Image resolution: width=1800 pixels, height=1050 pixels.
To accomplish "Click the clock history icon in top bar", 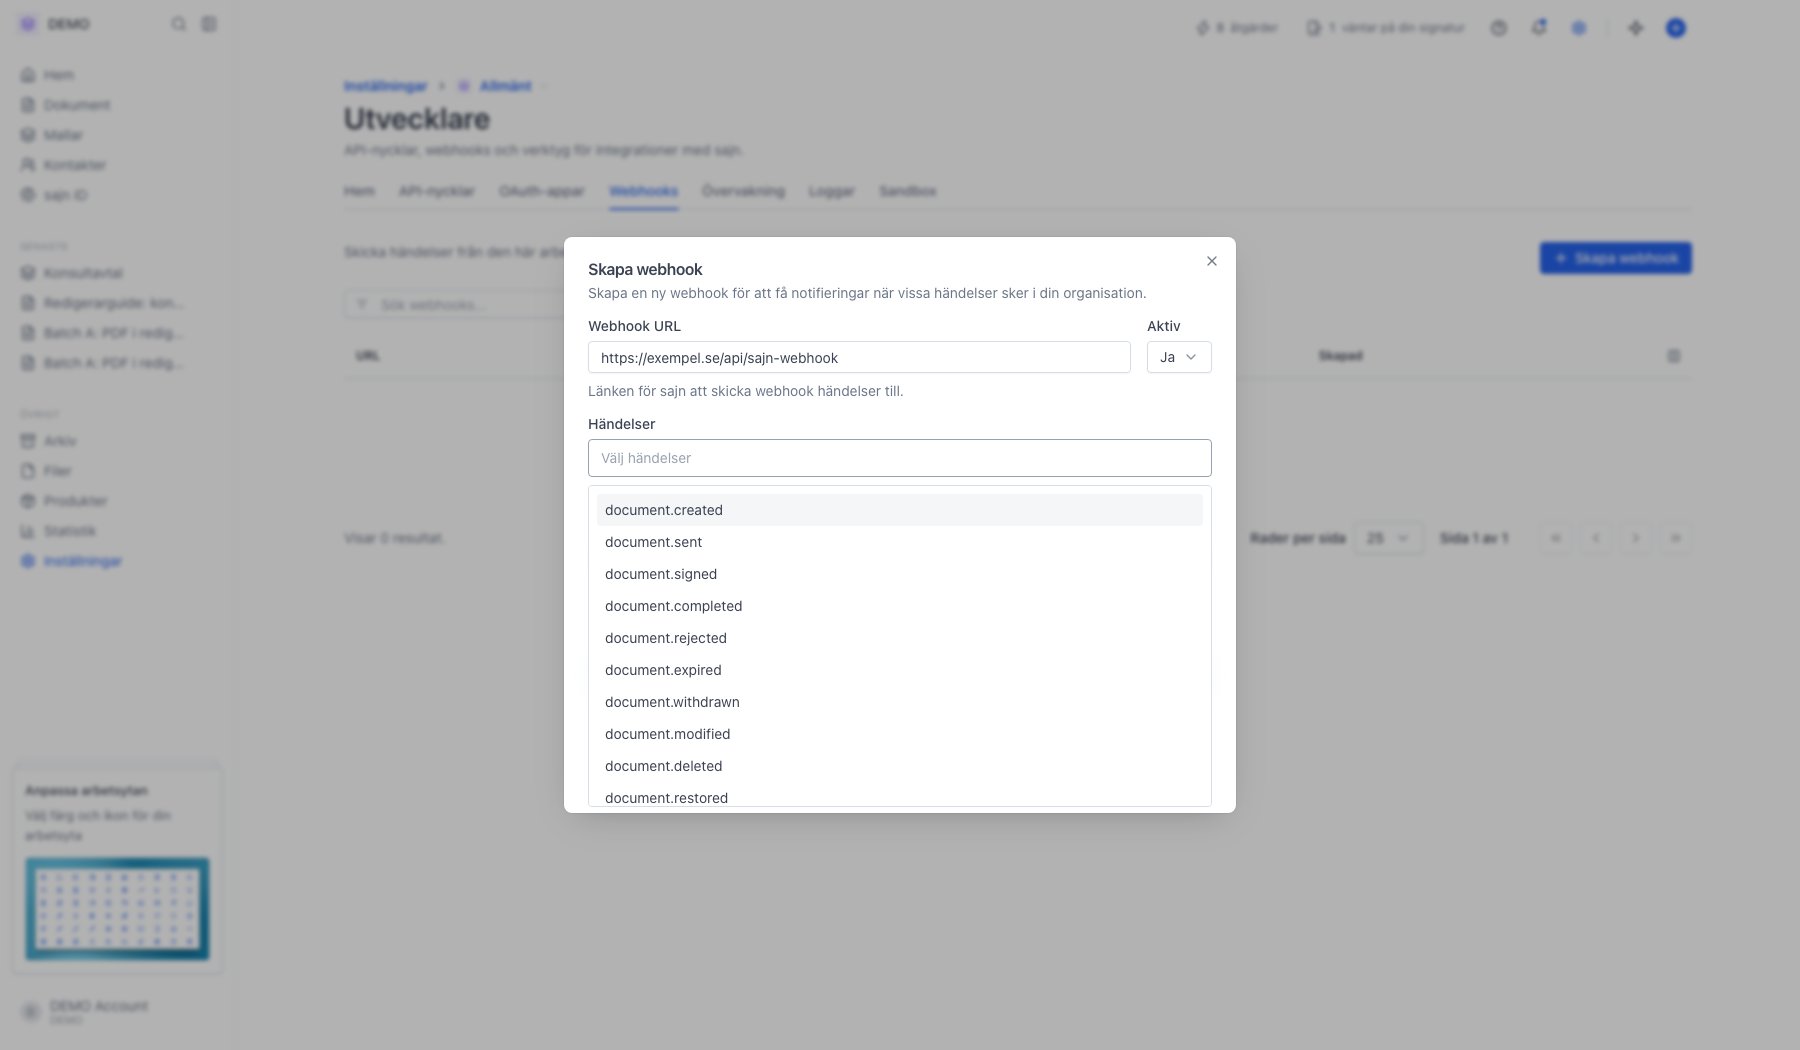I will [x=1498, y=28].
